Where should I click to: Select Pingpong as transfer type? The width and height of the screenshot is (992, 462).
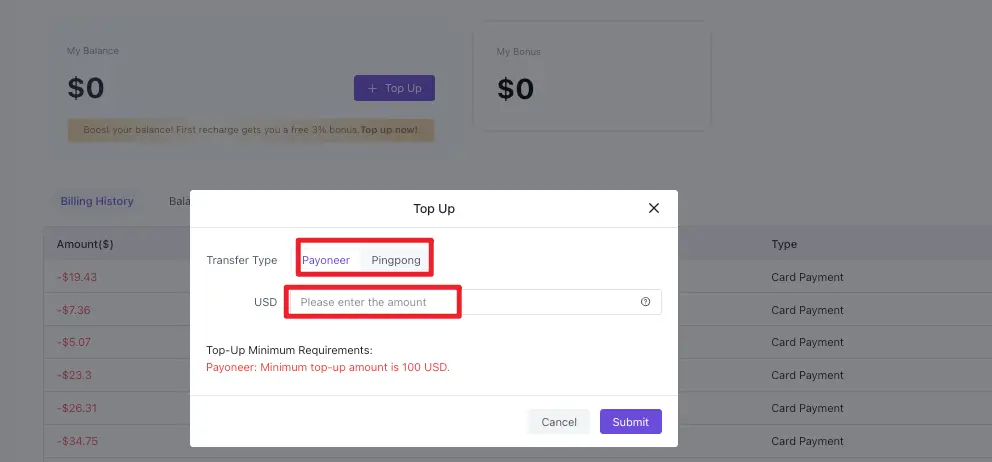[396, 260]
